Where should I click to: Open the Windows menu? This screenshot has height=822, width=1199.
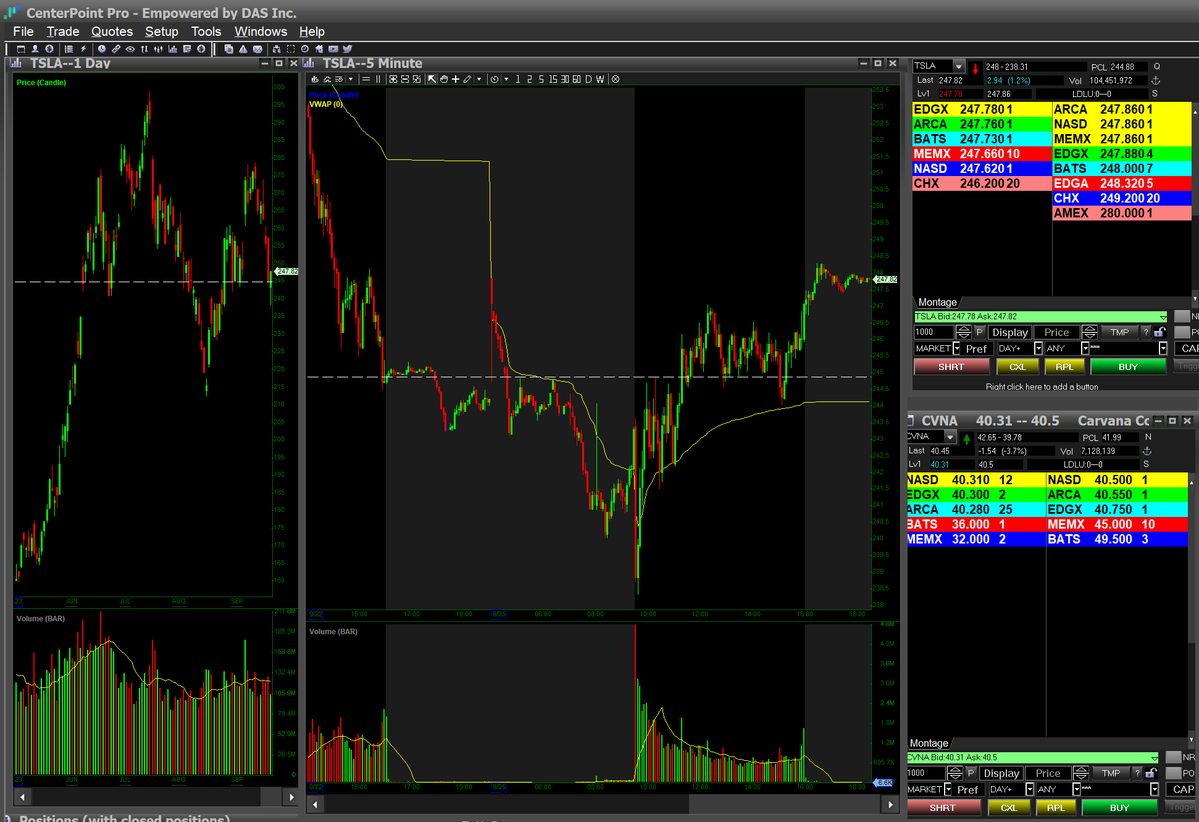tap(260, 31)
